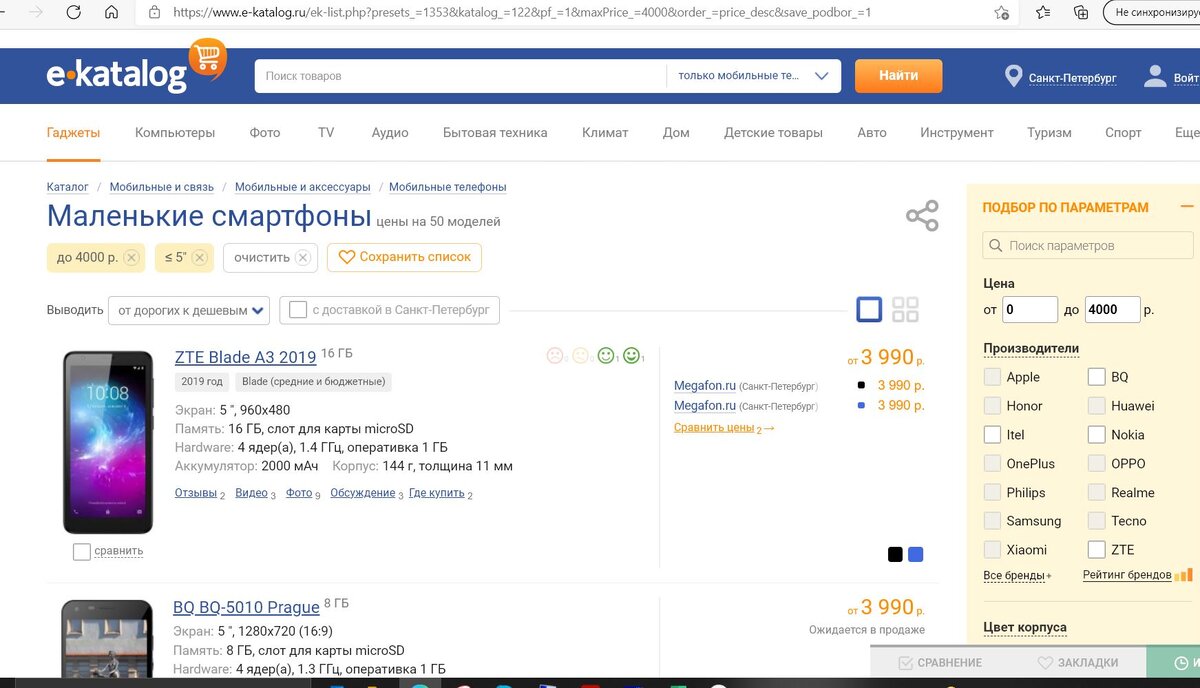Open the Гаджеты menu tab

click(73, 132)
